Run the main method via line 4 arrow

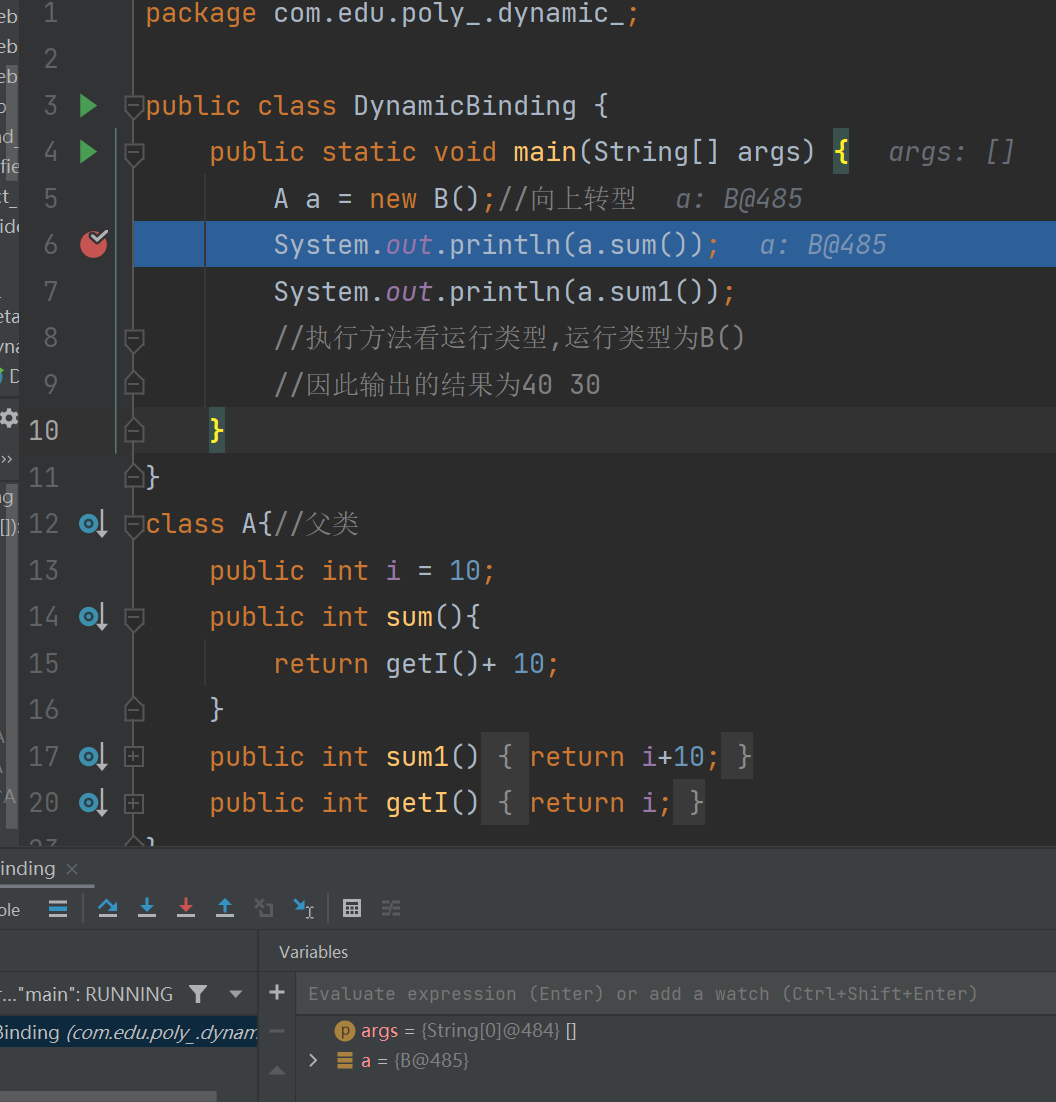click(88, 152)
